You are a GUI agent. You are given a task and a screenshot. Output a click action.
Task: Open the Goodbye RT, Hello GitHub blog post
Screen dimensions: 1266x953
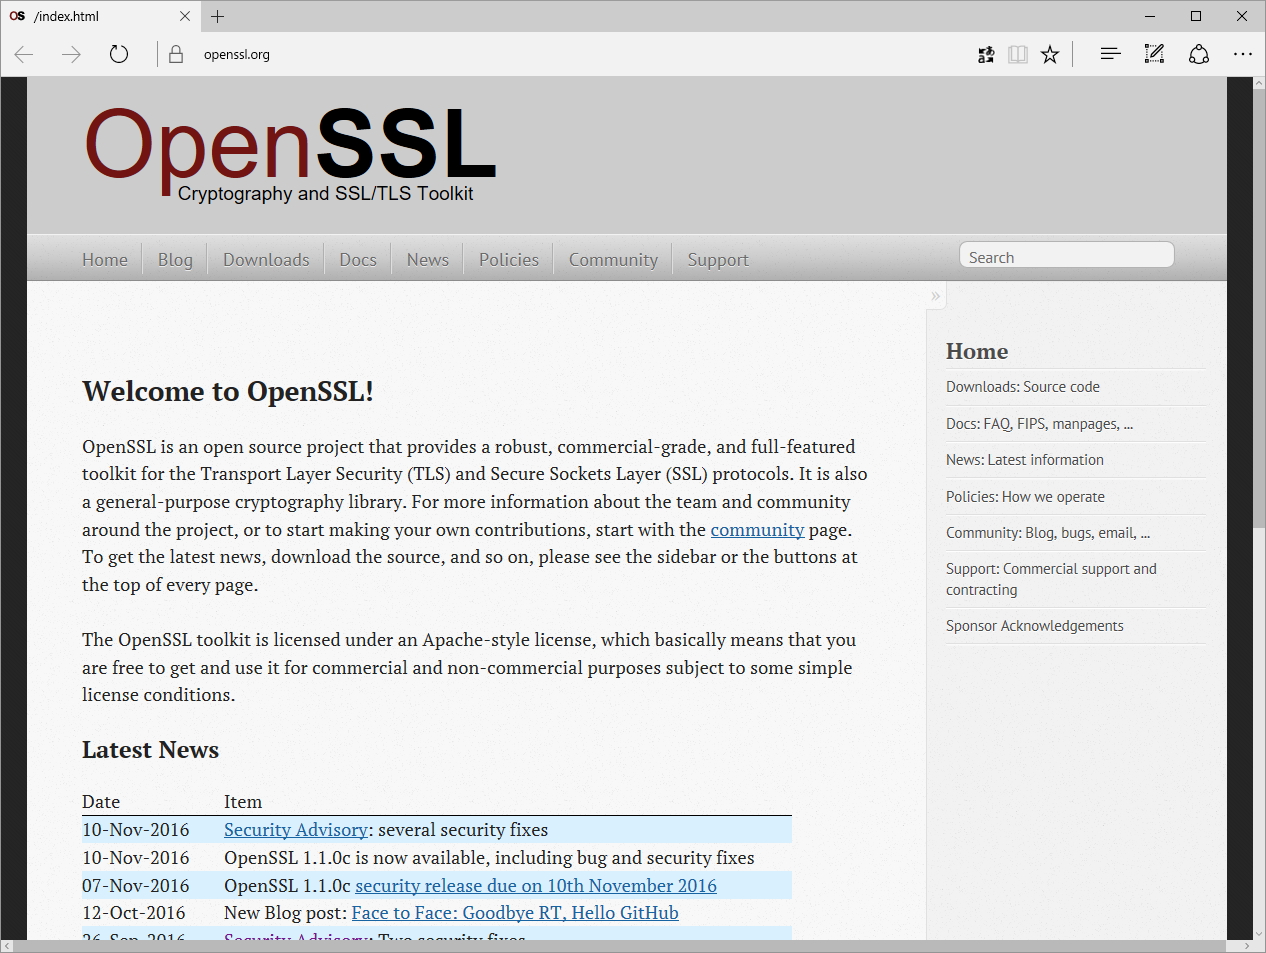click(x=514, y=912)
